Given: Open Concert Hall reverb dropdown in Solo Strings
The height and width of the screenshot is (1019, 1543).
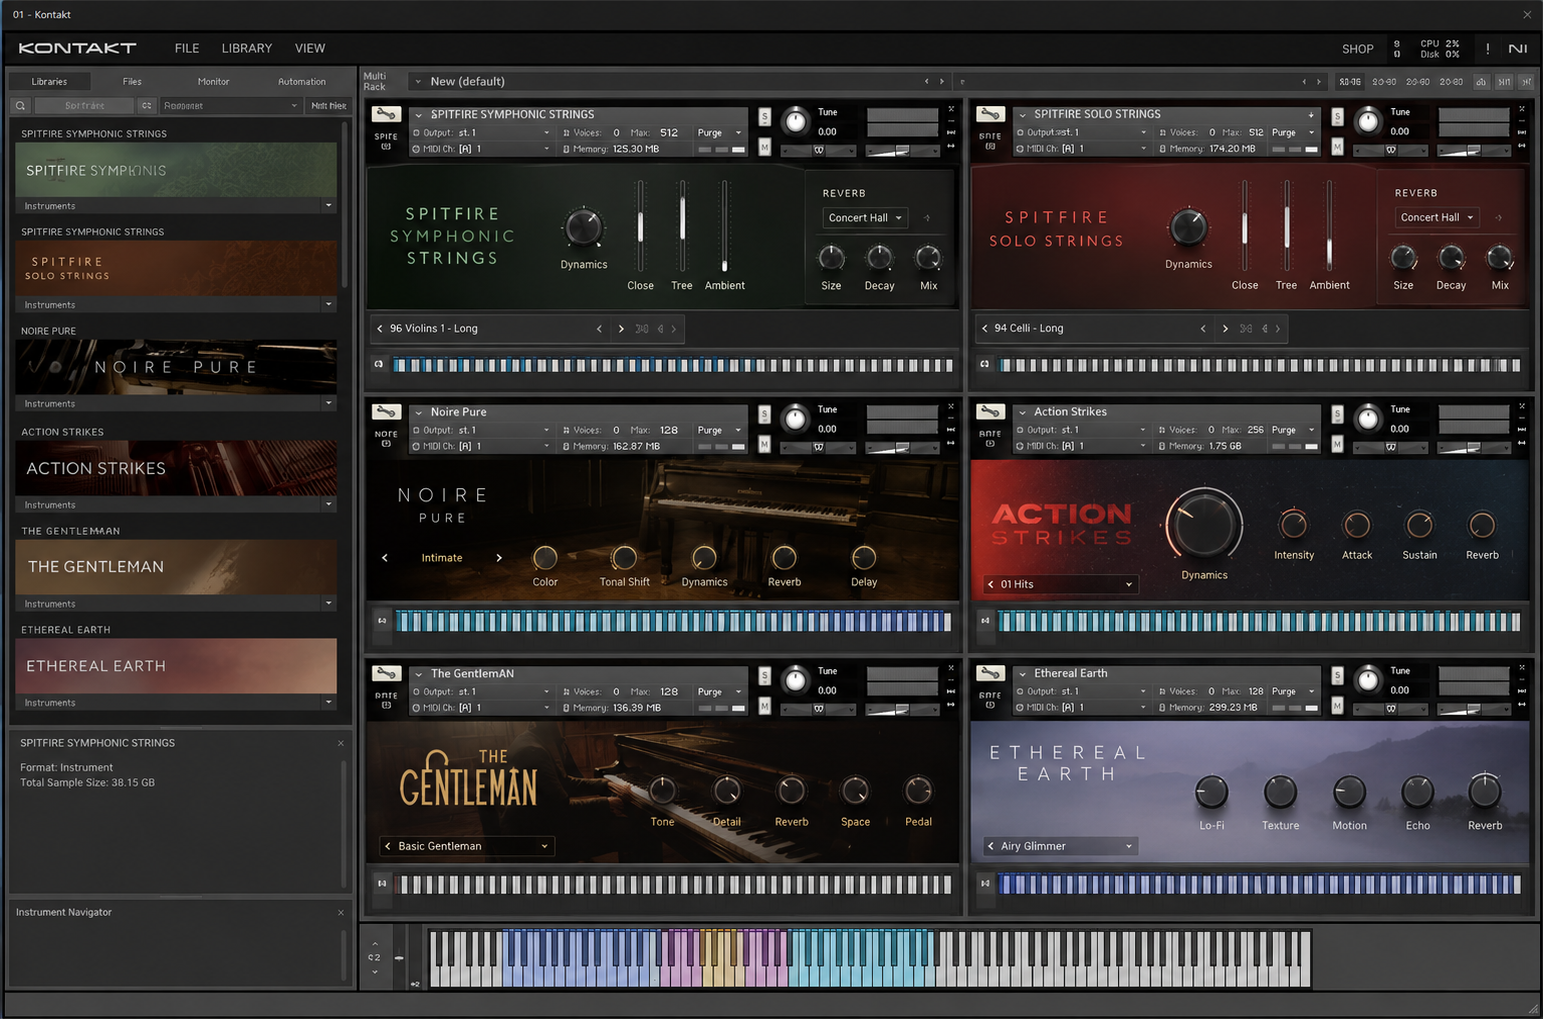Looking at the screenshot, I should 1437,217.
